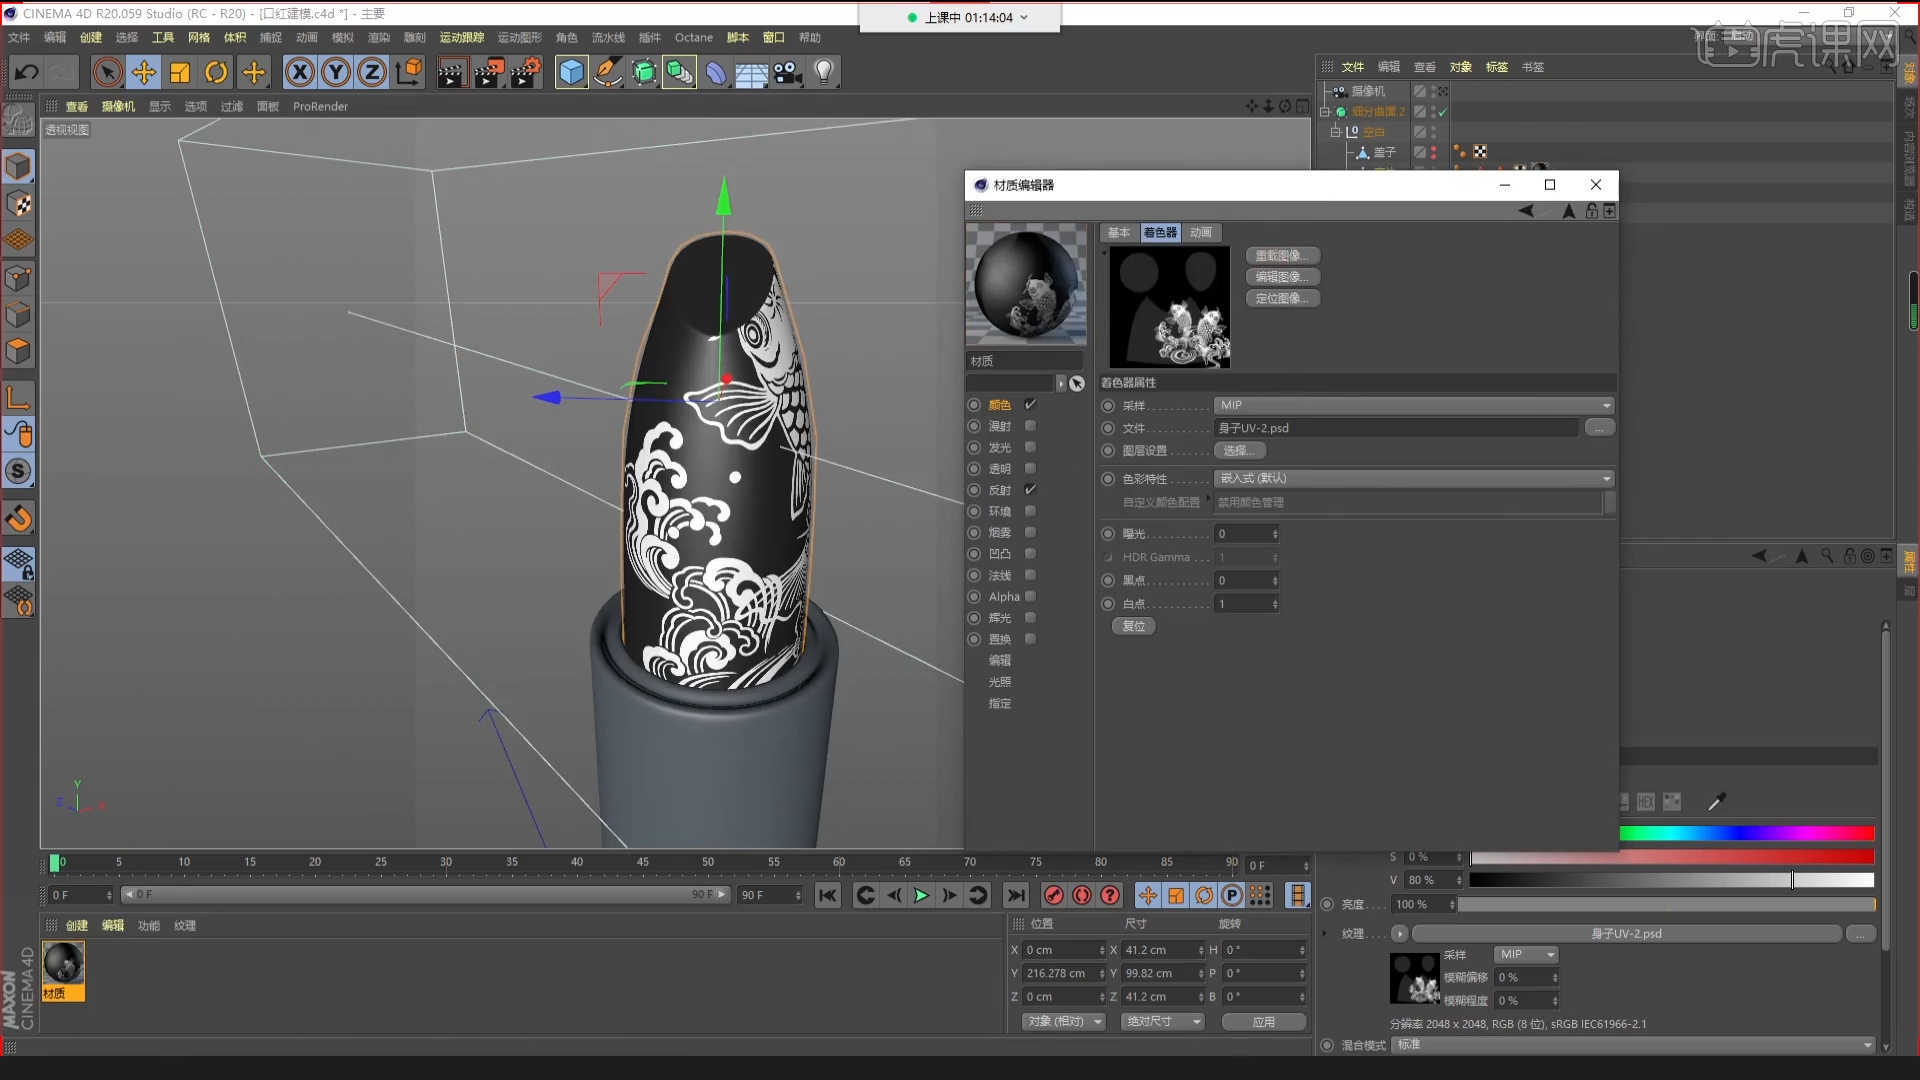Add a Light object
The height and width of the screenshot is (1080, 1920).
(824, 72)
